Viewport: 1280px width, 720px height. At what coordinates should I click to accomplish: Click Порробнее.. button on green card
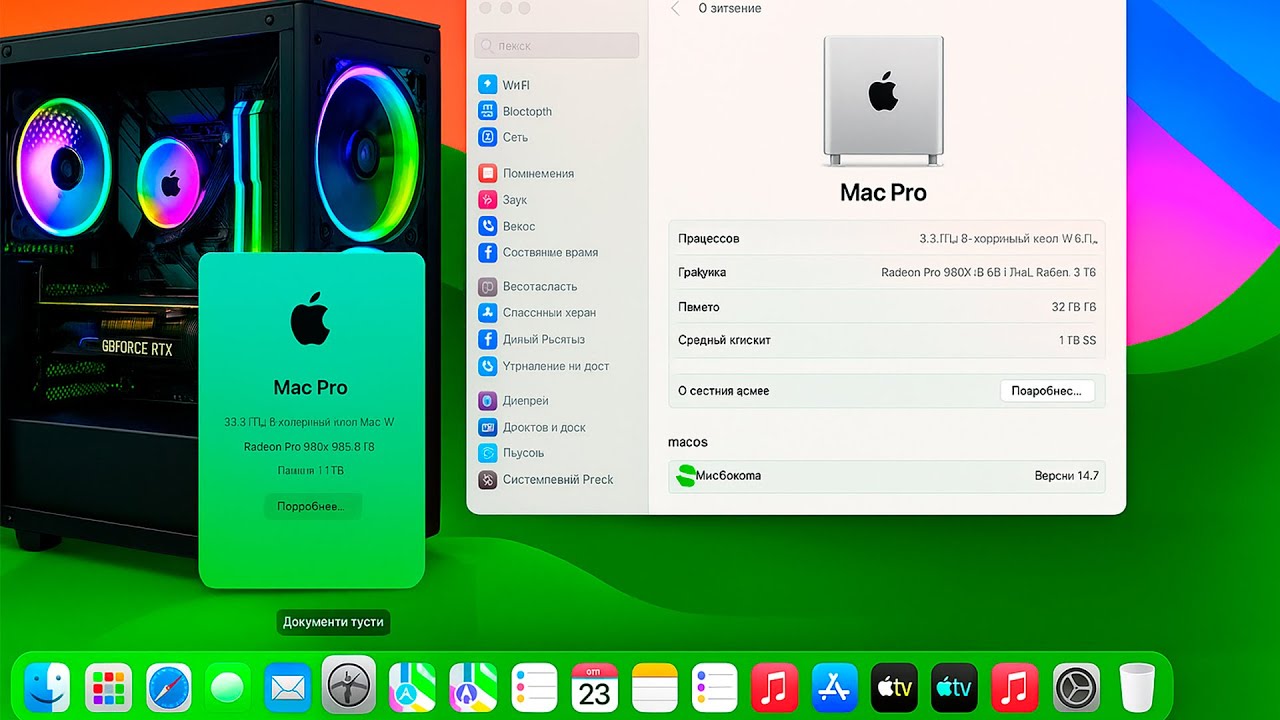click(x=312, y=506)
